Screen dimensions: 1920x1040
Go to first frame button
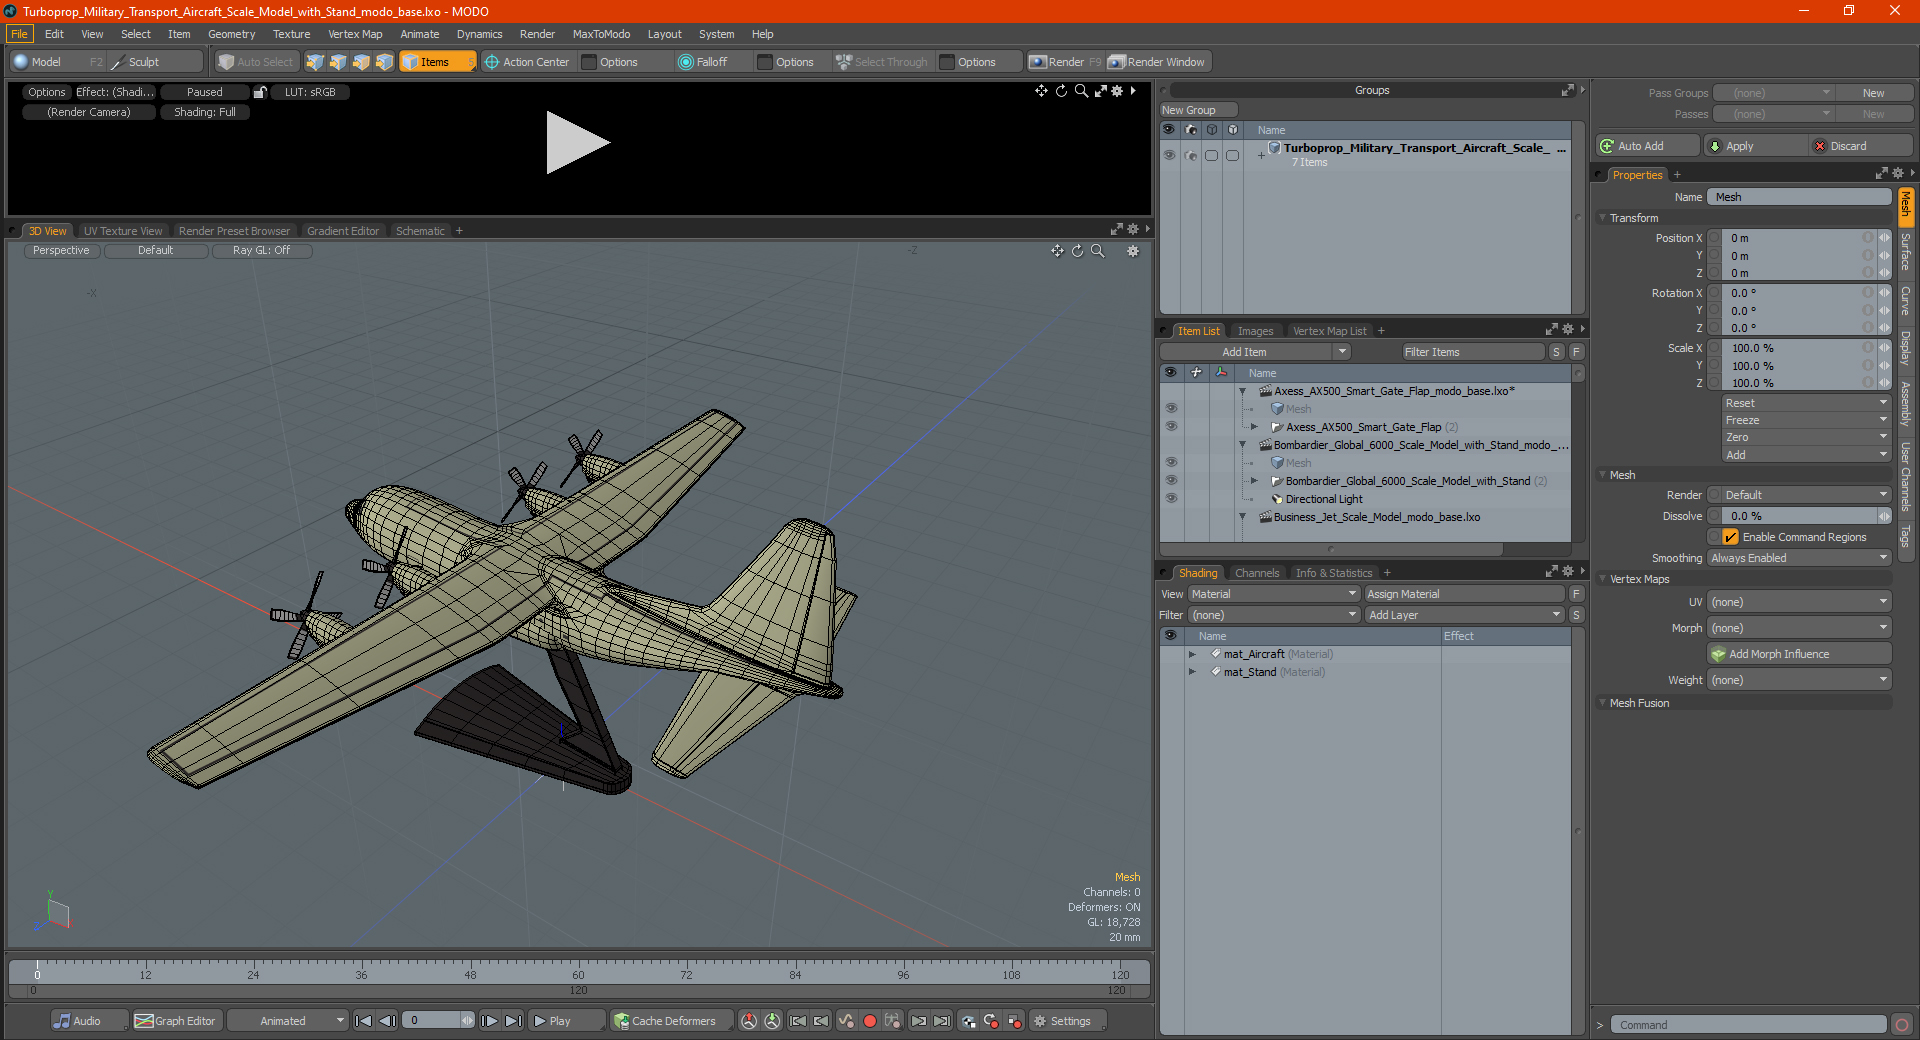tap(364, 1021)
